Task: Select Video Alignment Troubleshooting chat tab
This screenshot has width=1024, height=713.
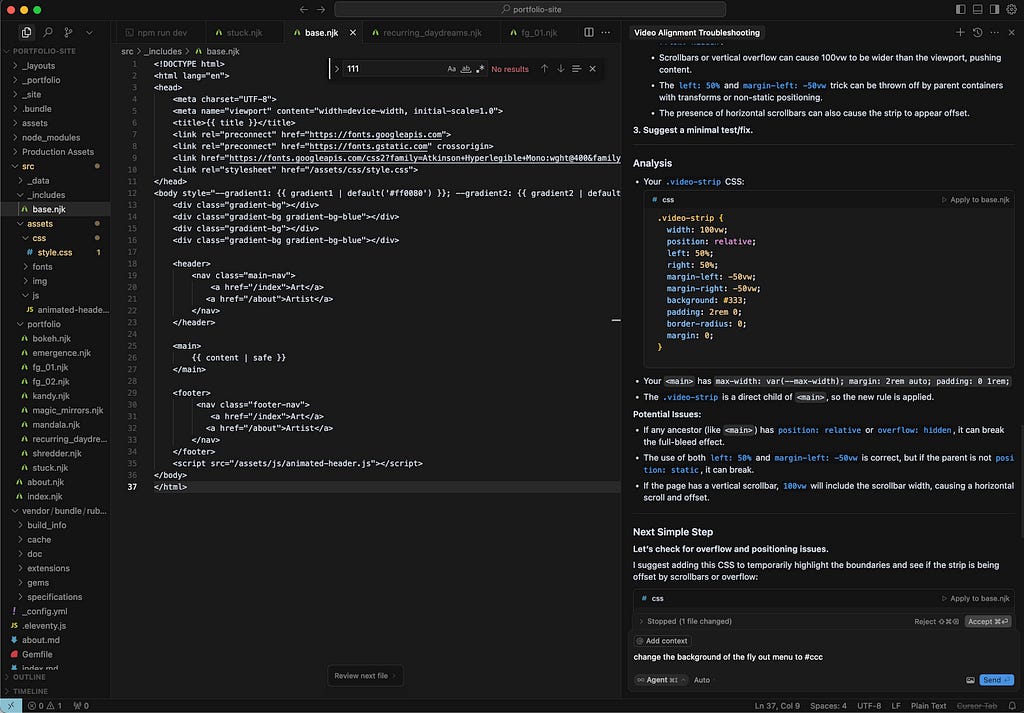Action: [697, 33]
